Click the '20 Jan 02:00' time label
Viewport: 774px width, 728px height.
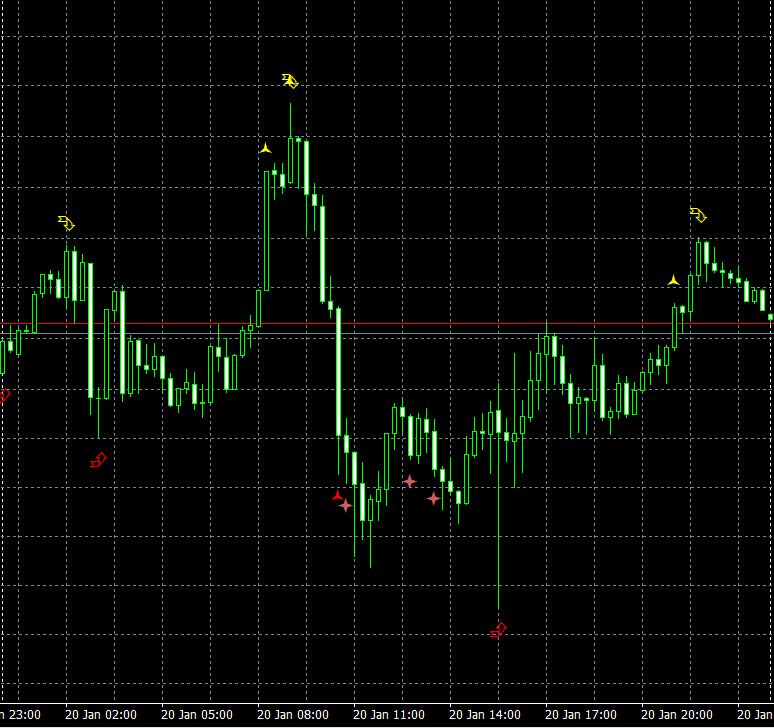click(x=101, y=715)
